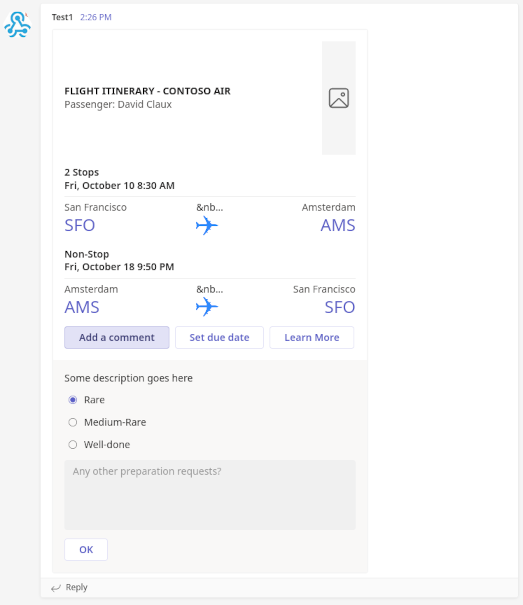Choose the Well-done radio option
This screenshot has width=523, height=605.
73,444
